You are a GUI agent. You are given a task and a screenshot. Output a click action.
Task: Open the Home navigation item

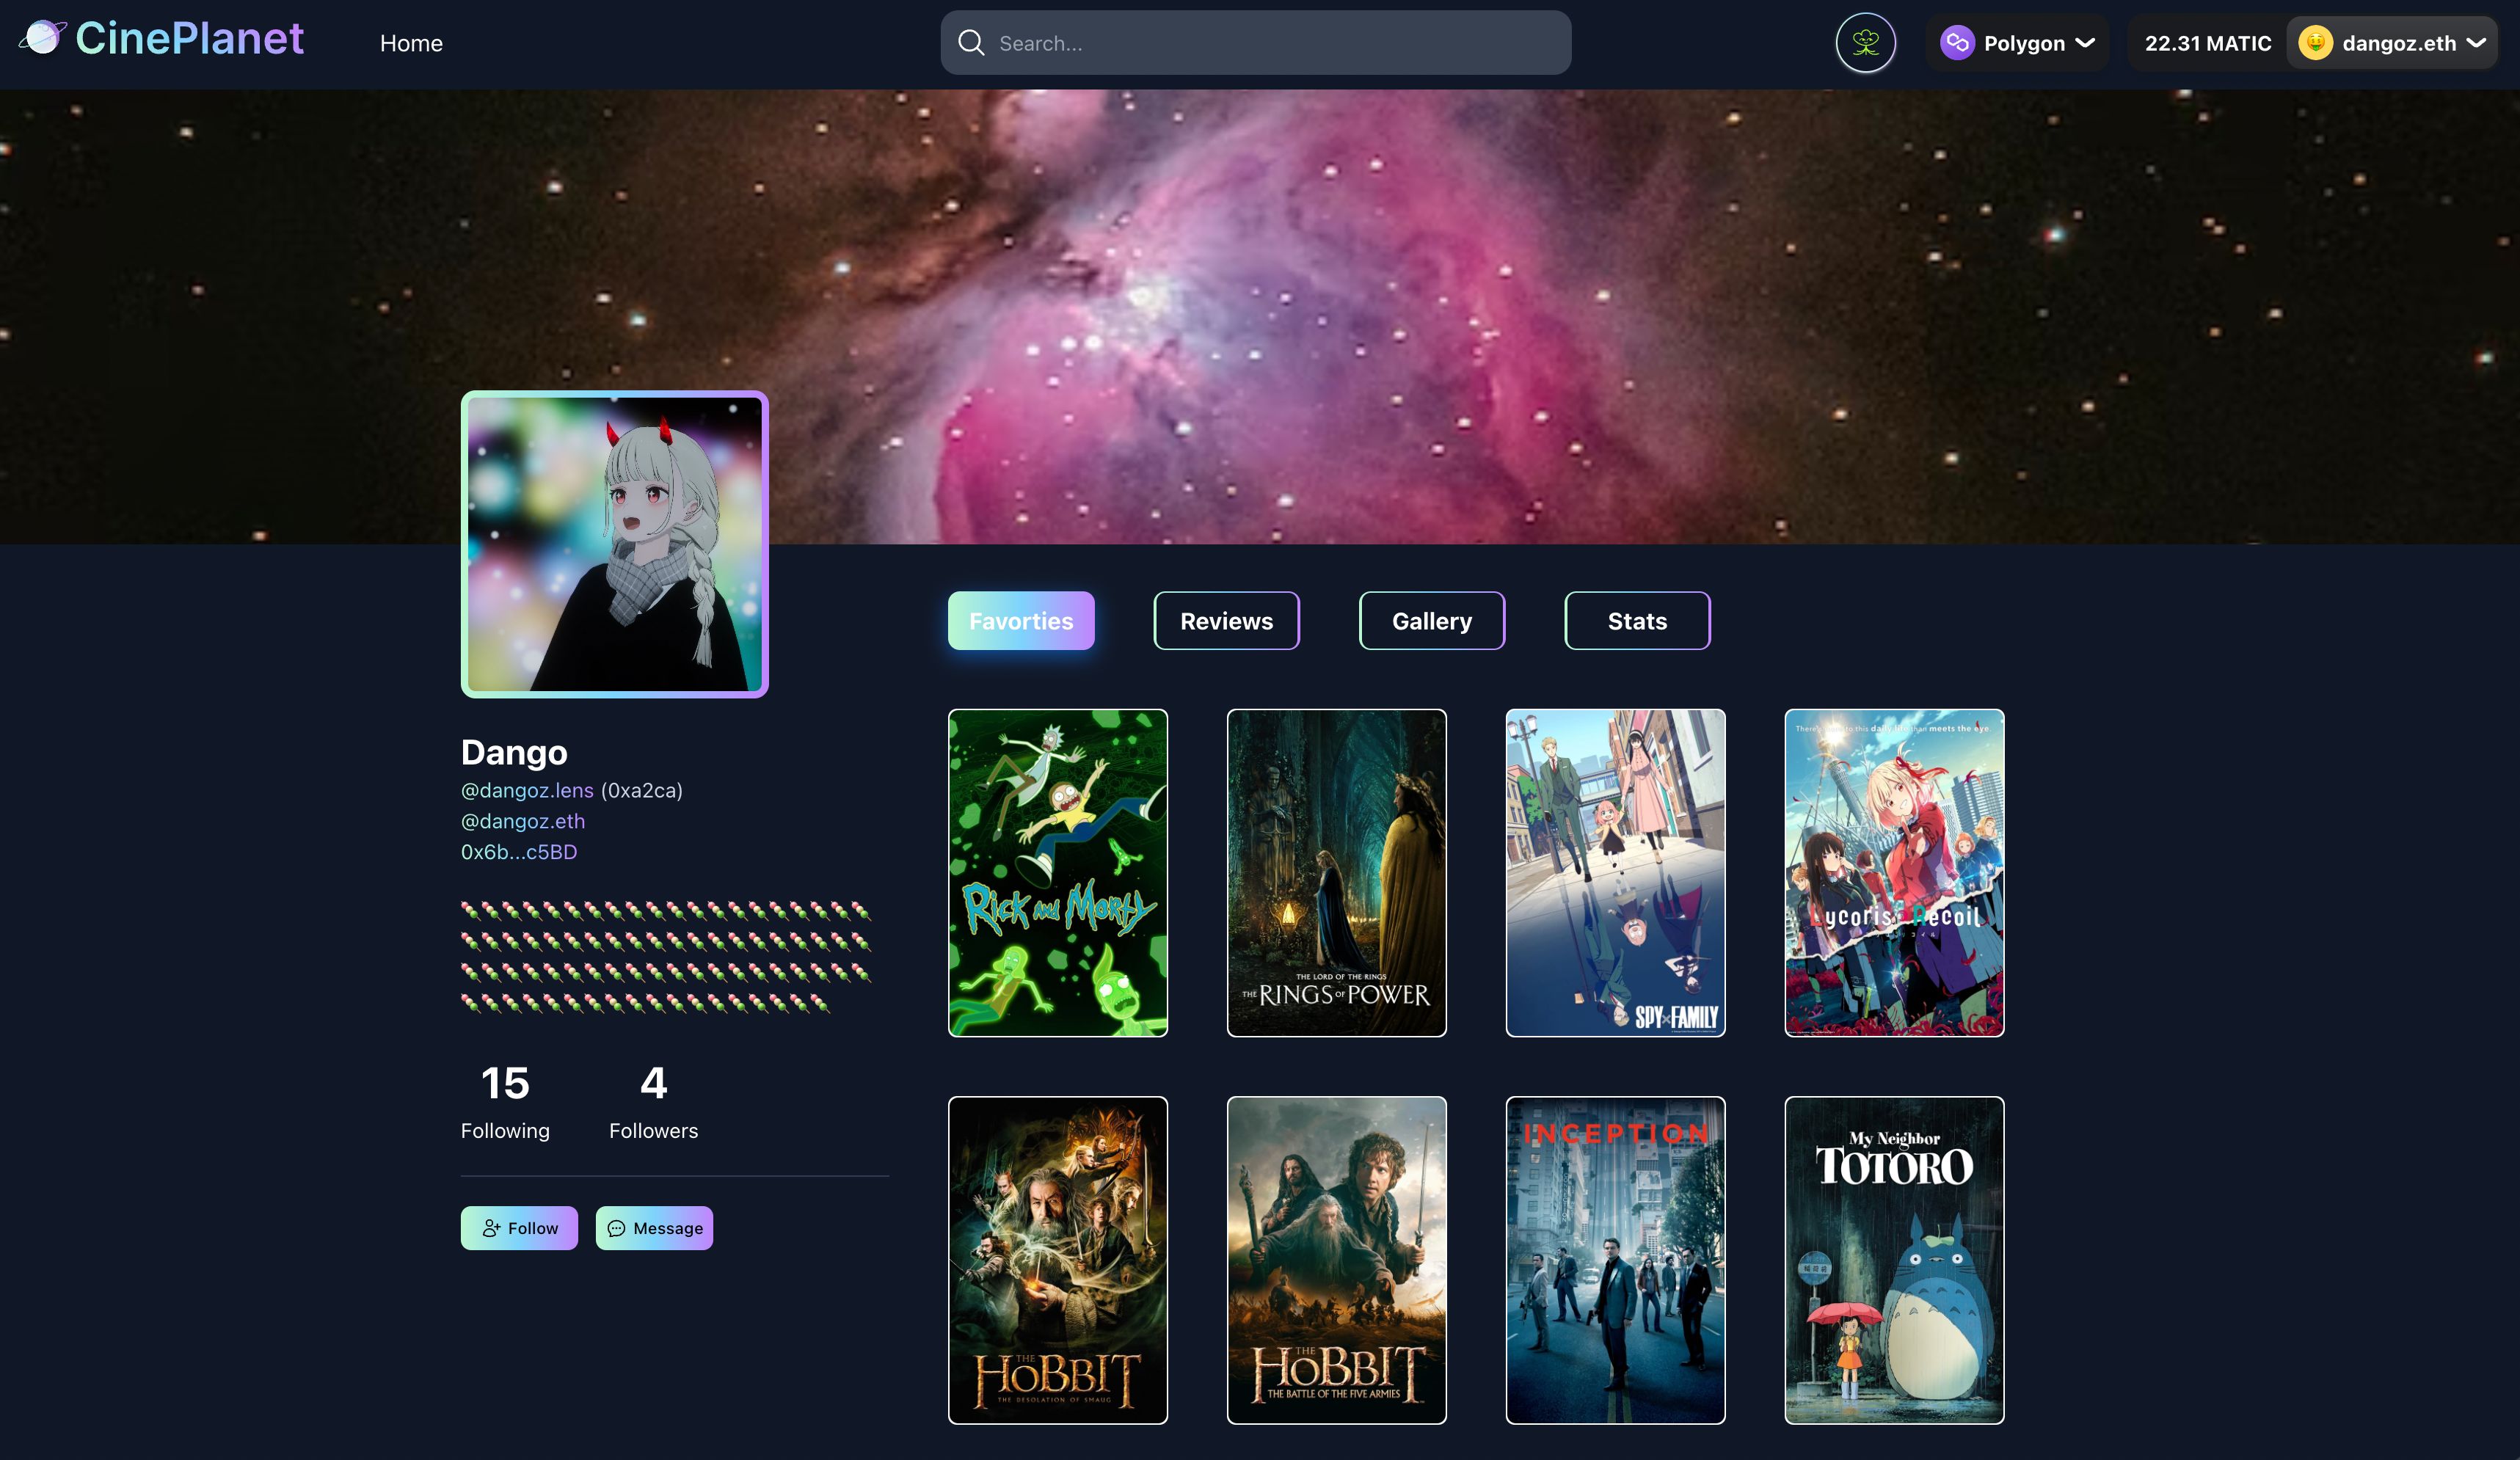(x=411, y=43)
